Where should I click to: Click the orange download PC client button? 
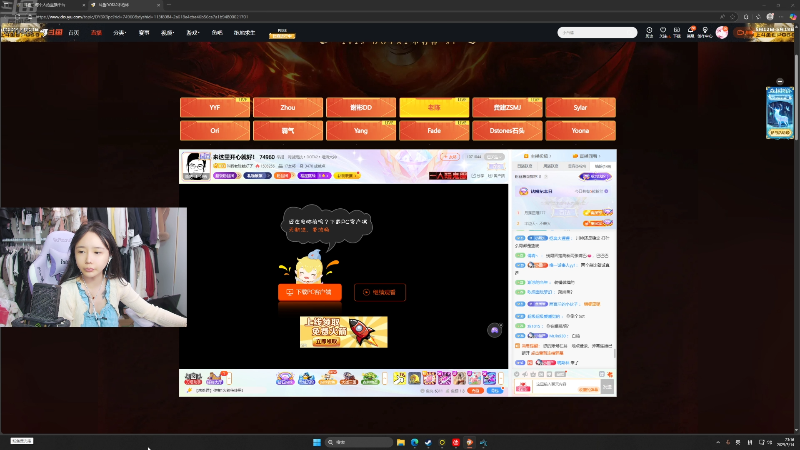(x=310, y=292)
